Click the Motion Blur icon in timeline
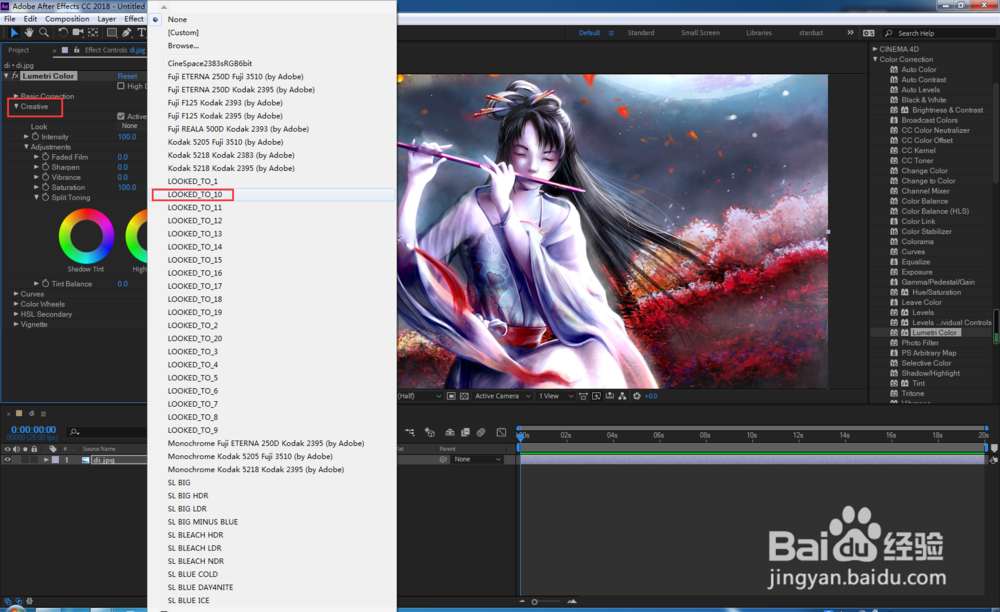 coord(482,432)
